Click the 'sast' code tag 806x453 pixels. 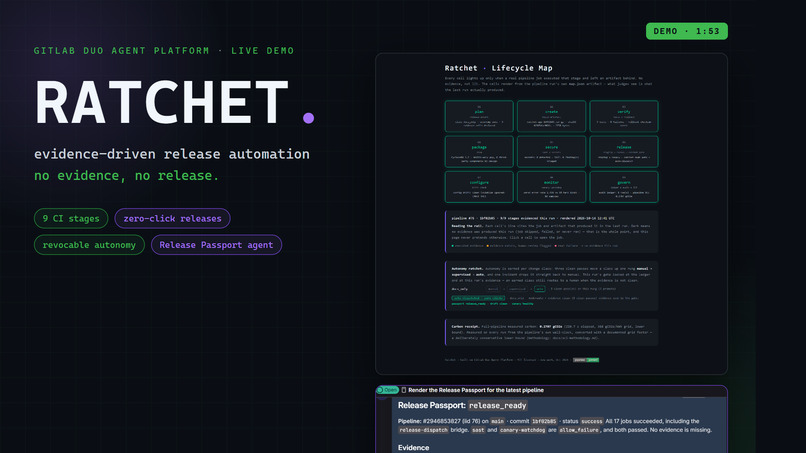478,430
